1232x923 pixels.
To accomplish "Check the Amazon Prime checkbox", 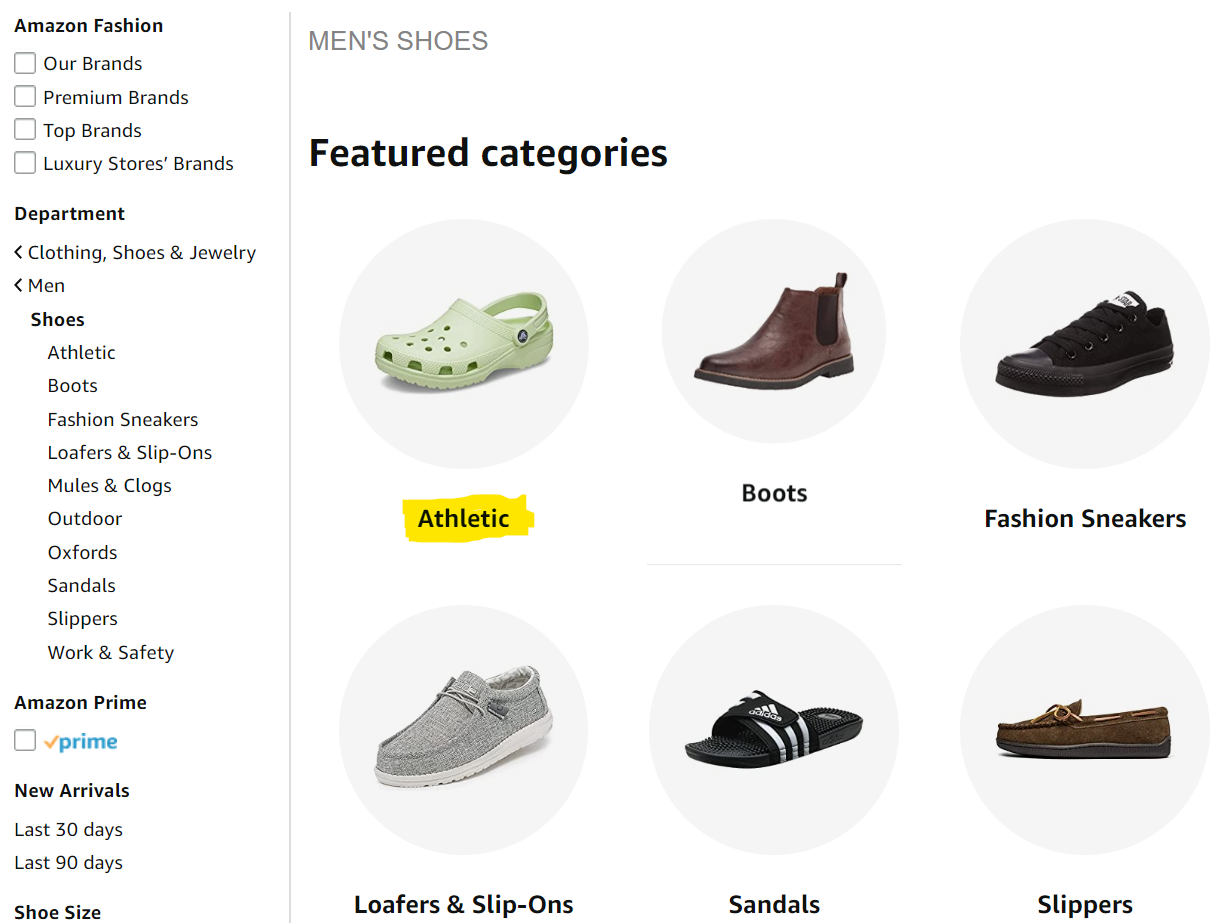I will tap(25, 741).
